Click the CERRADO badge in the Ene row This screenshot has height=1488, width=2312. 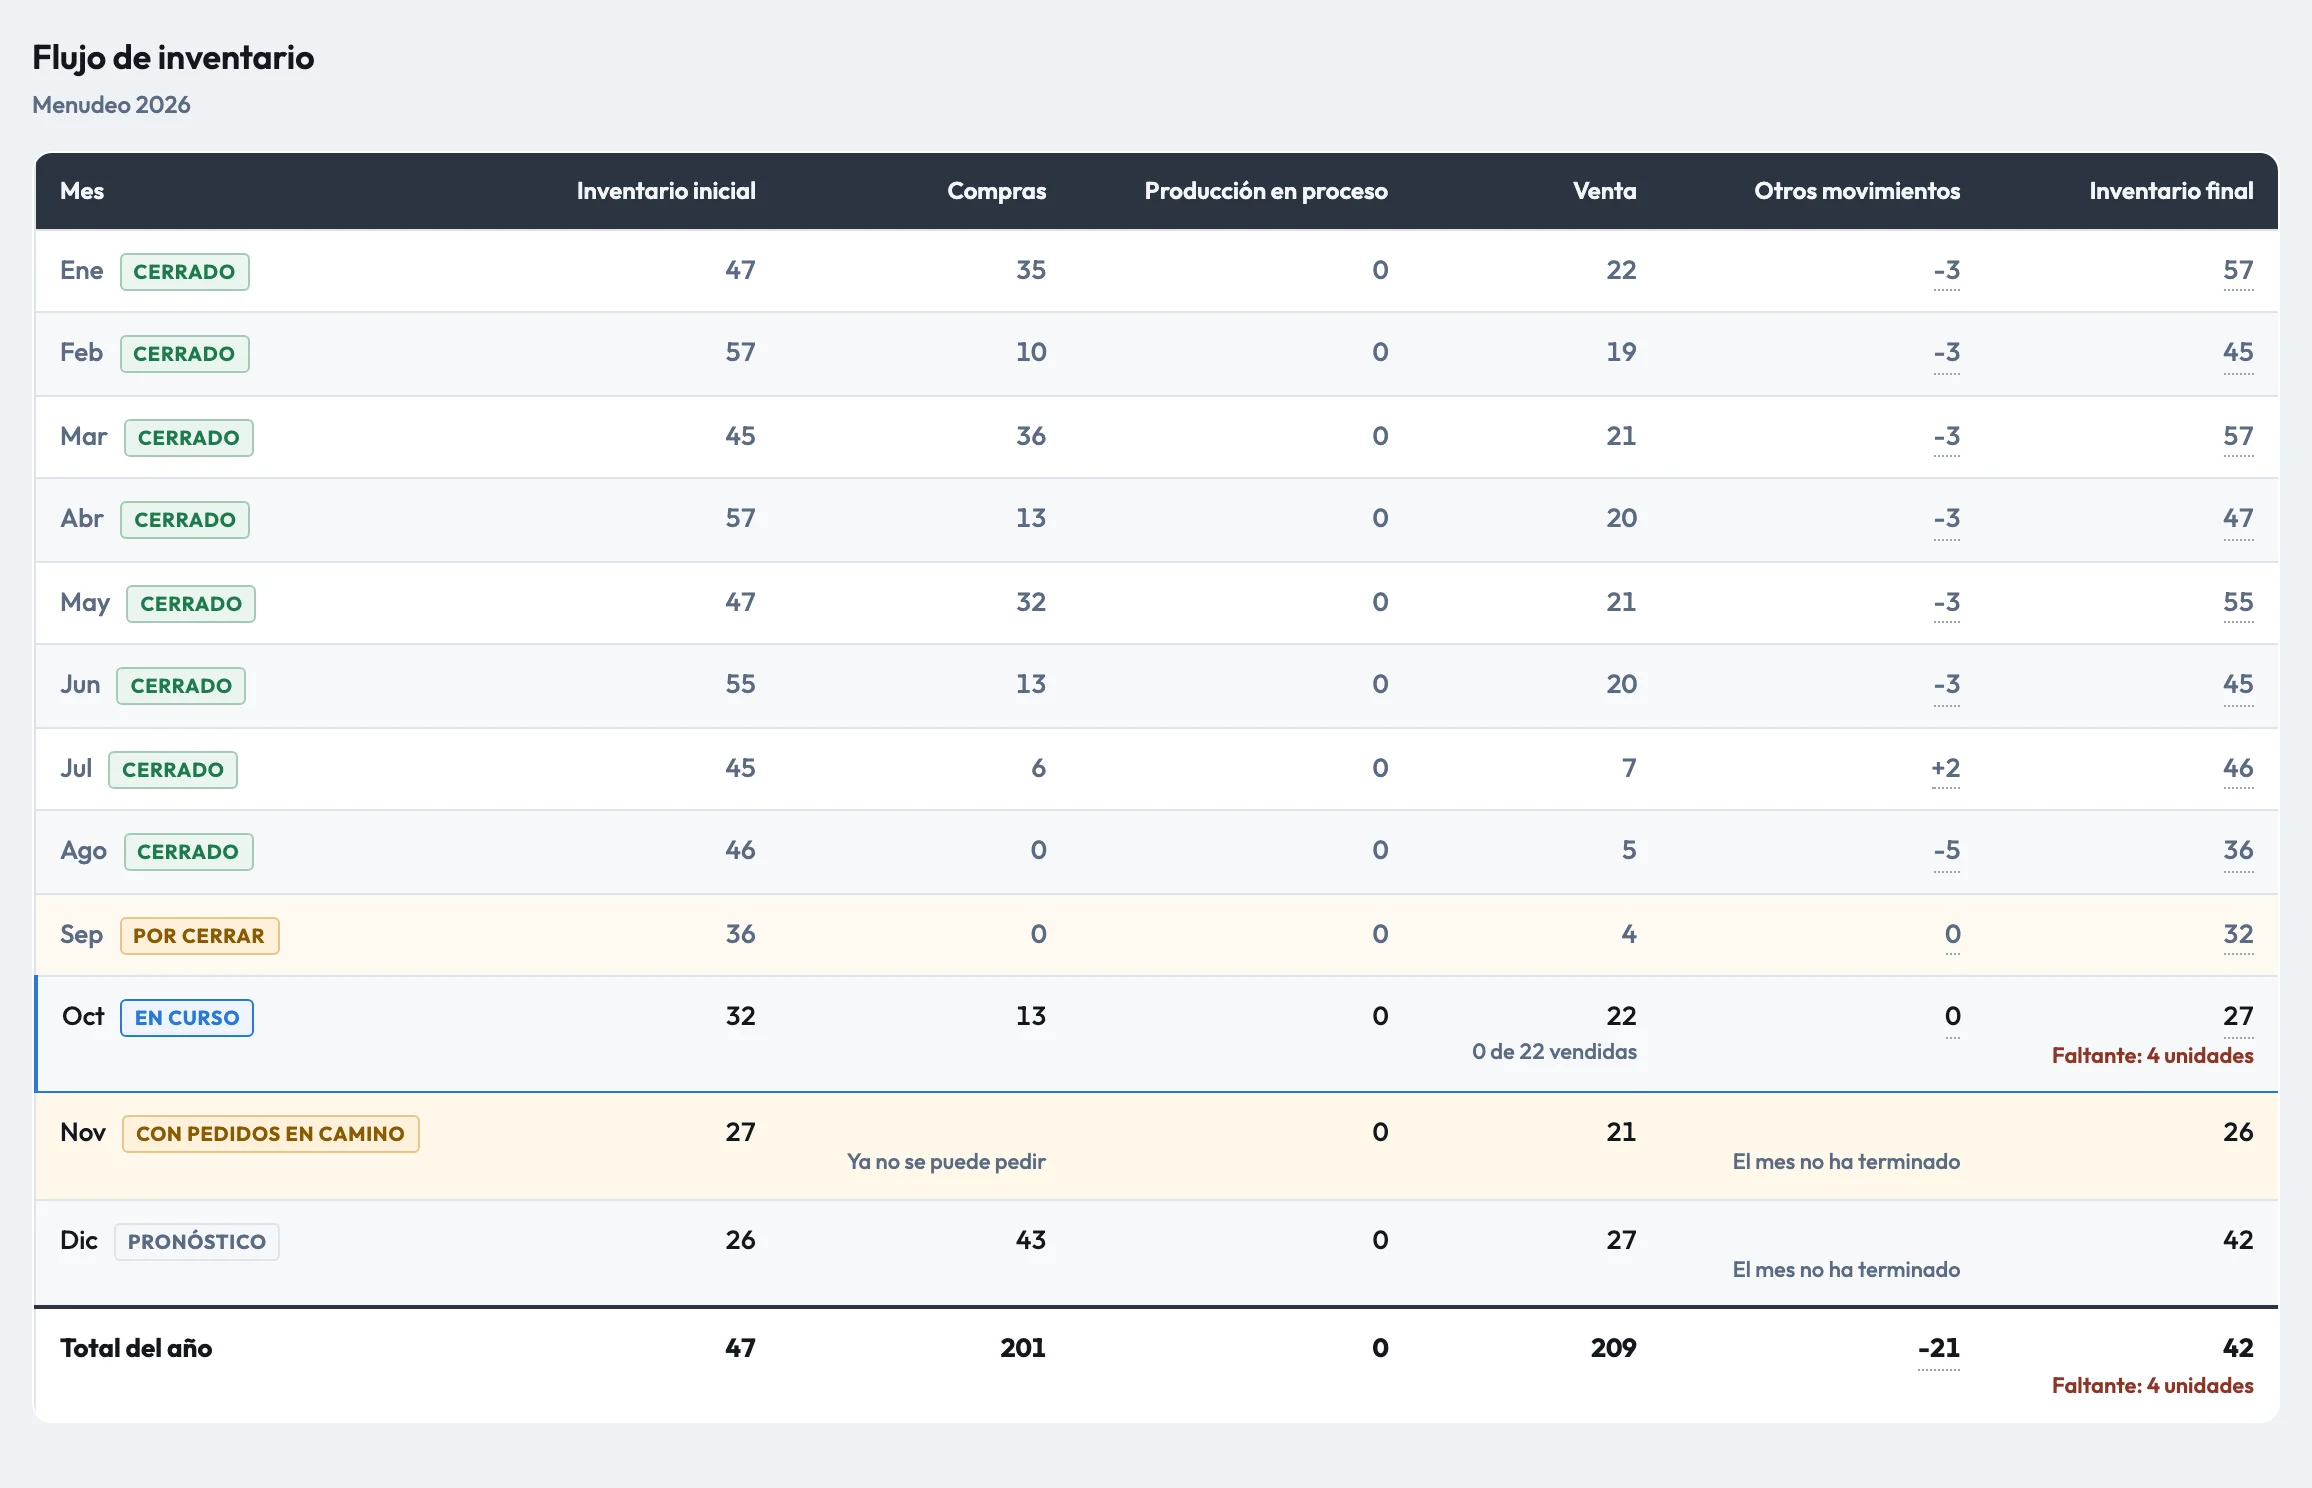click(184, 271)
